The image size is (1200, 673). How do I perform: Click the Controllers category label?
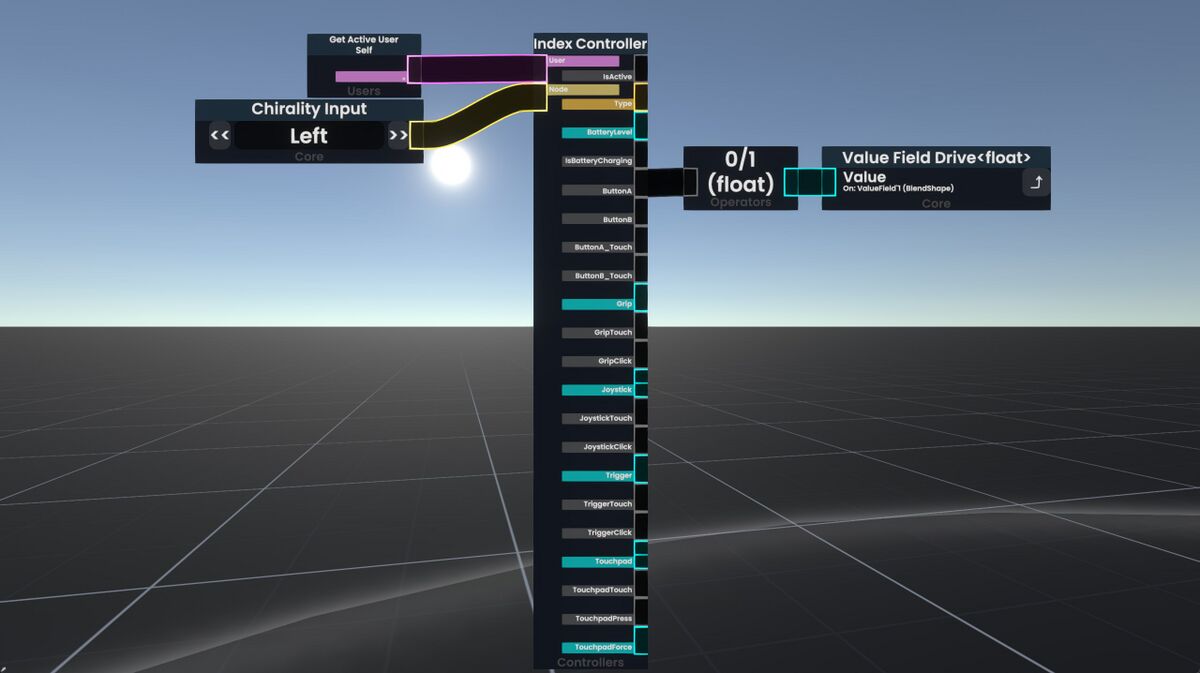[590, 661]
